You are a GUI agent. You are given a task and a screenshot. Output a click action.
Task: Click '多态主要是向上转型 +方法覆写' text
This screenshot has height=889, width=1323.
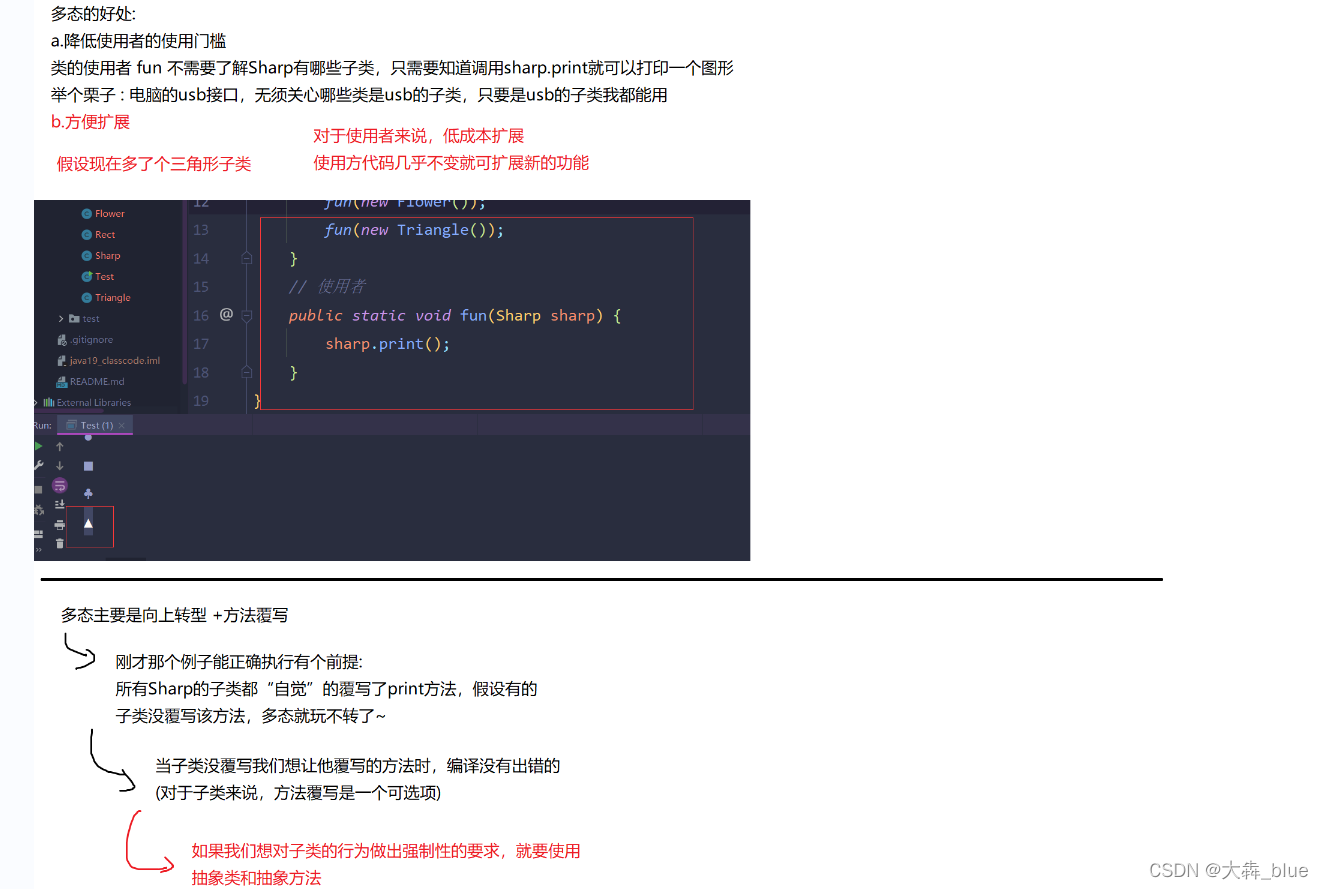[x=174, y=615]
